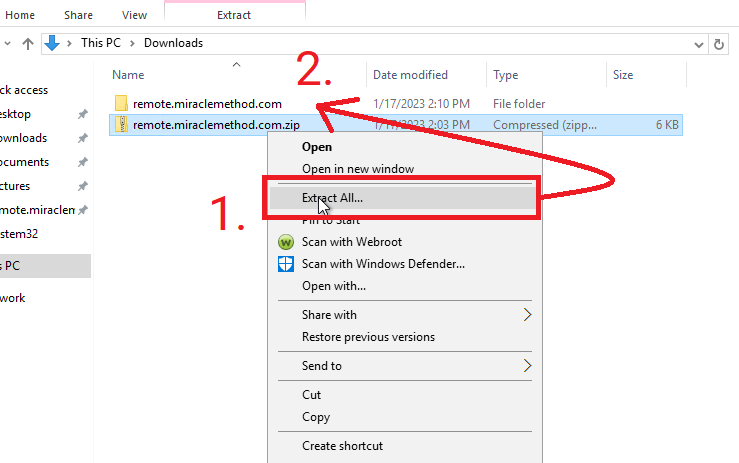Screen dimensions: 739x463
Task: Open the Share ribbon tab
Action: (x=78, y=16)
